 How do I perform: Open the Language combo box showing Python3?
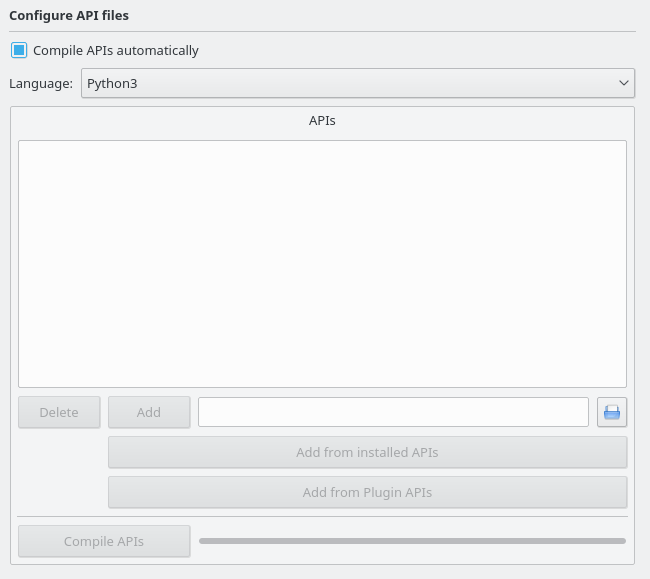click(x=357, y=83)
